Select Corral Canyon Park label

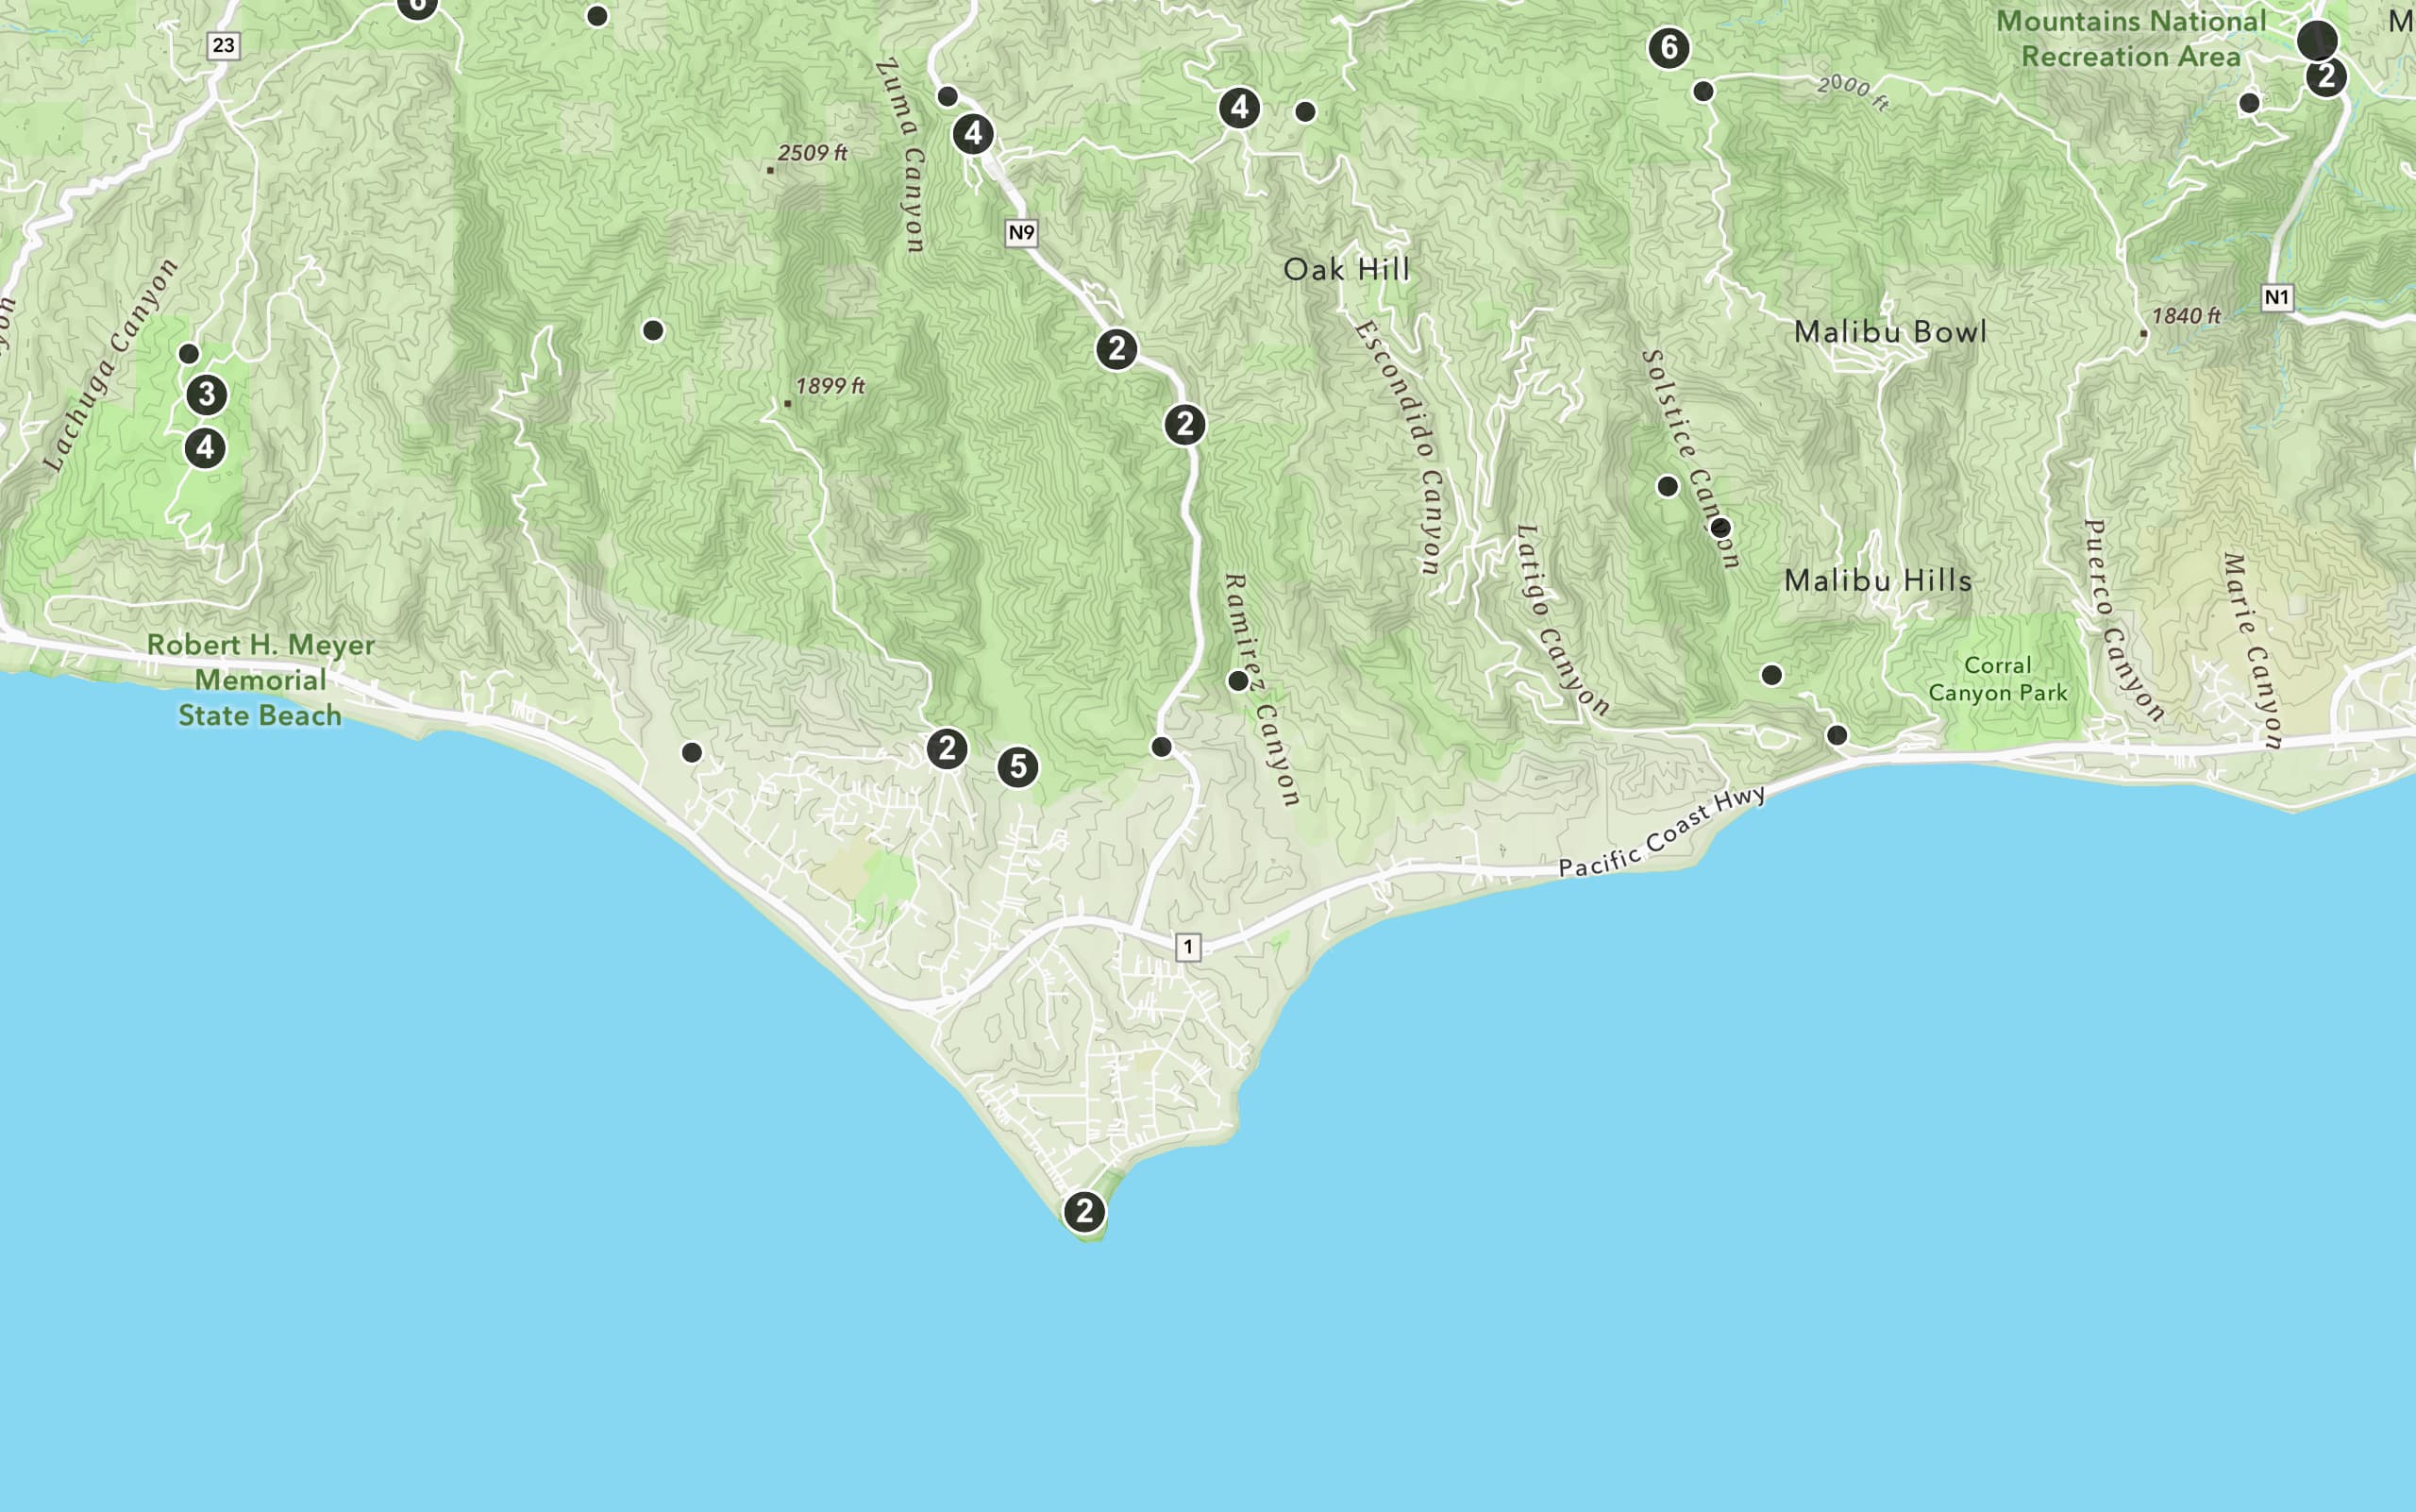(1997, 679)
